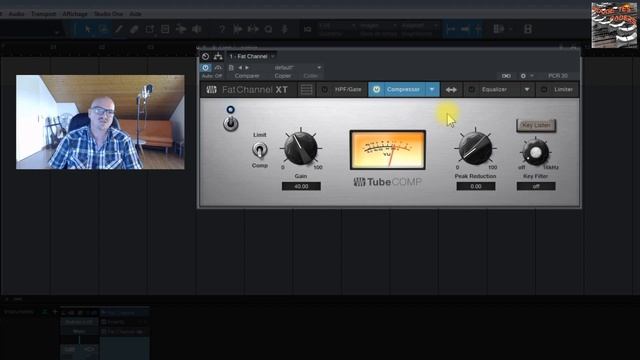Open the plugin settings gear icon
The height and width of the screenshot is (360, 640).
click(x=523, y=76)
